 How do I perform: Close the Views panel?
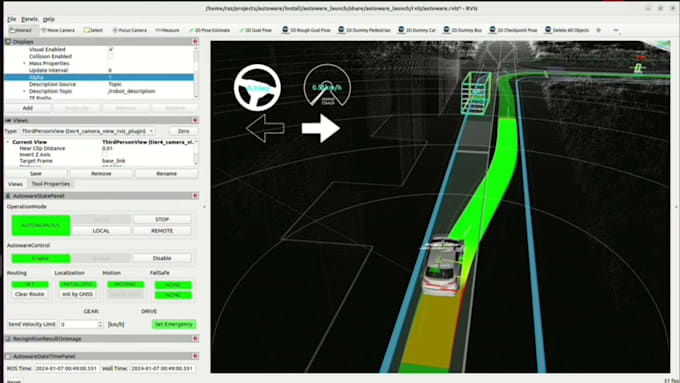point(196,120)
